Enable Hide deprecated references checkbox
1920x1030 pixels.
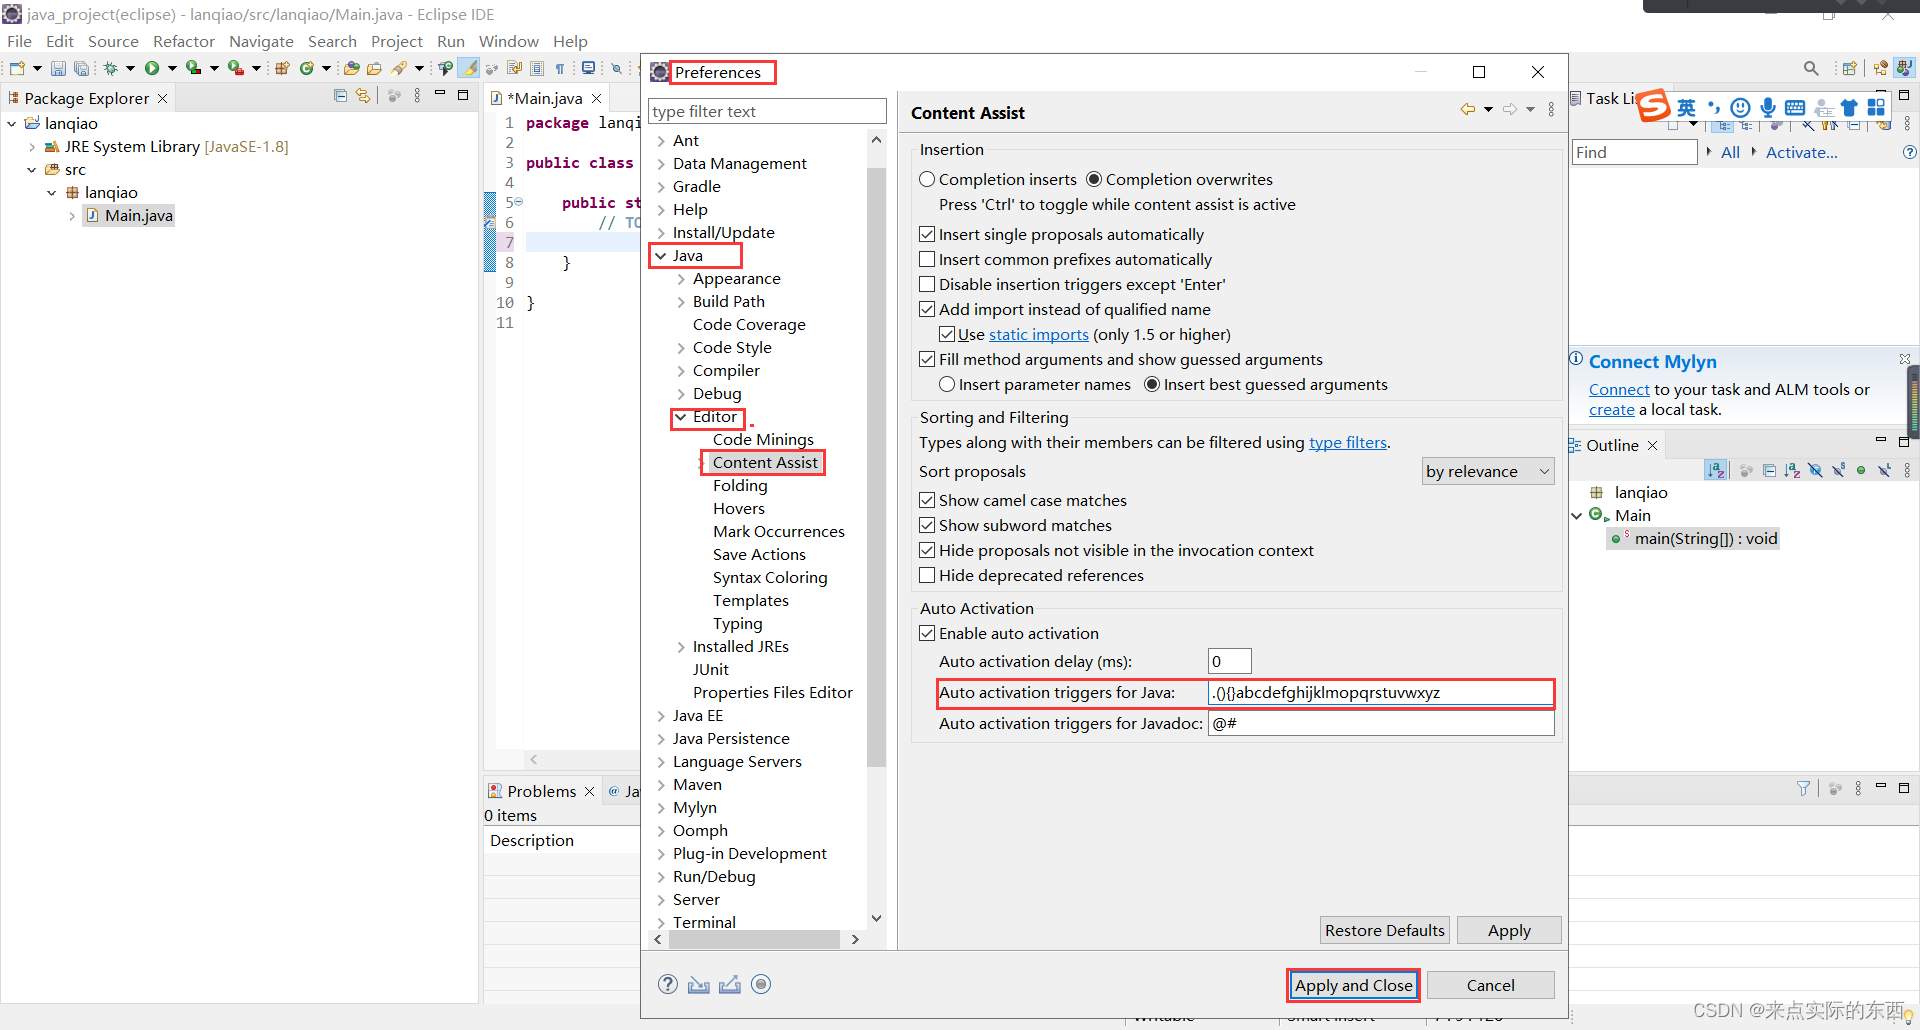[x=927, y=575]
